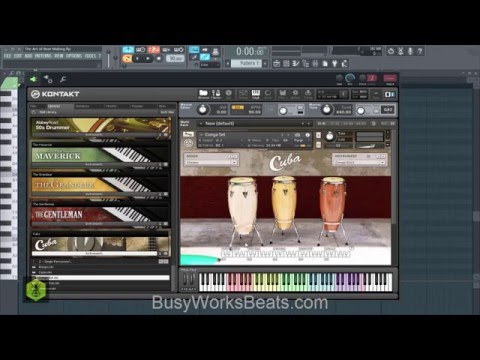
Task: Open the Cuba INSTRUMENT dropdown
Action: [x=359, y=162]
